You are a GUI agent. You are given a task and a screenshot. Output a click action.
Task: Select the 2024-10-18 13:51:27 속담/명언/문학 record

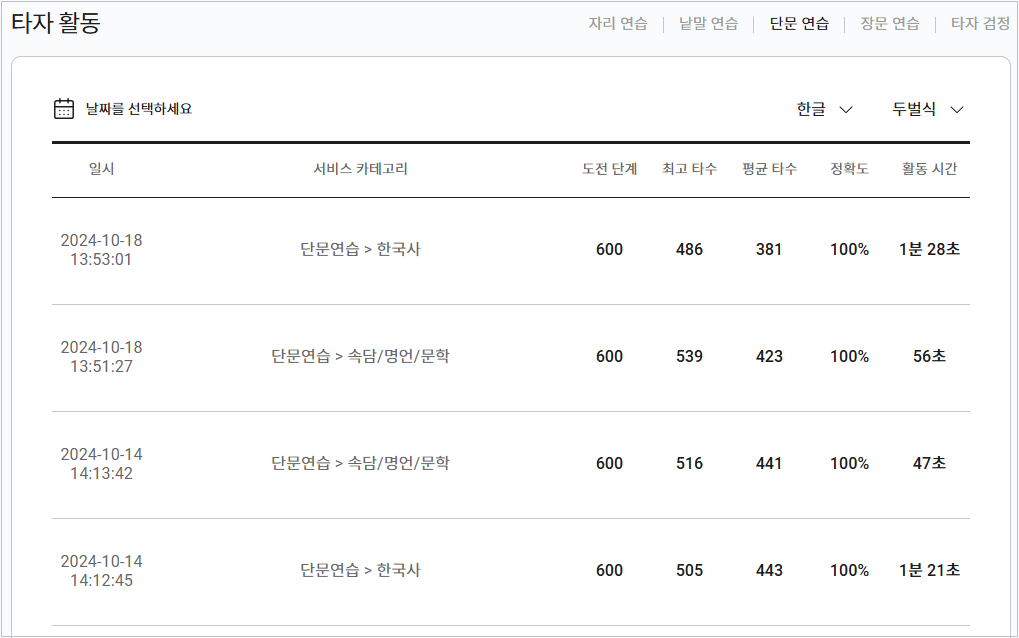511,358
